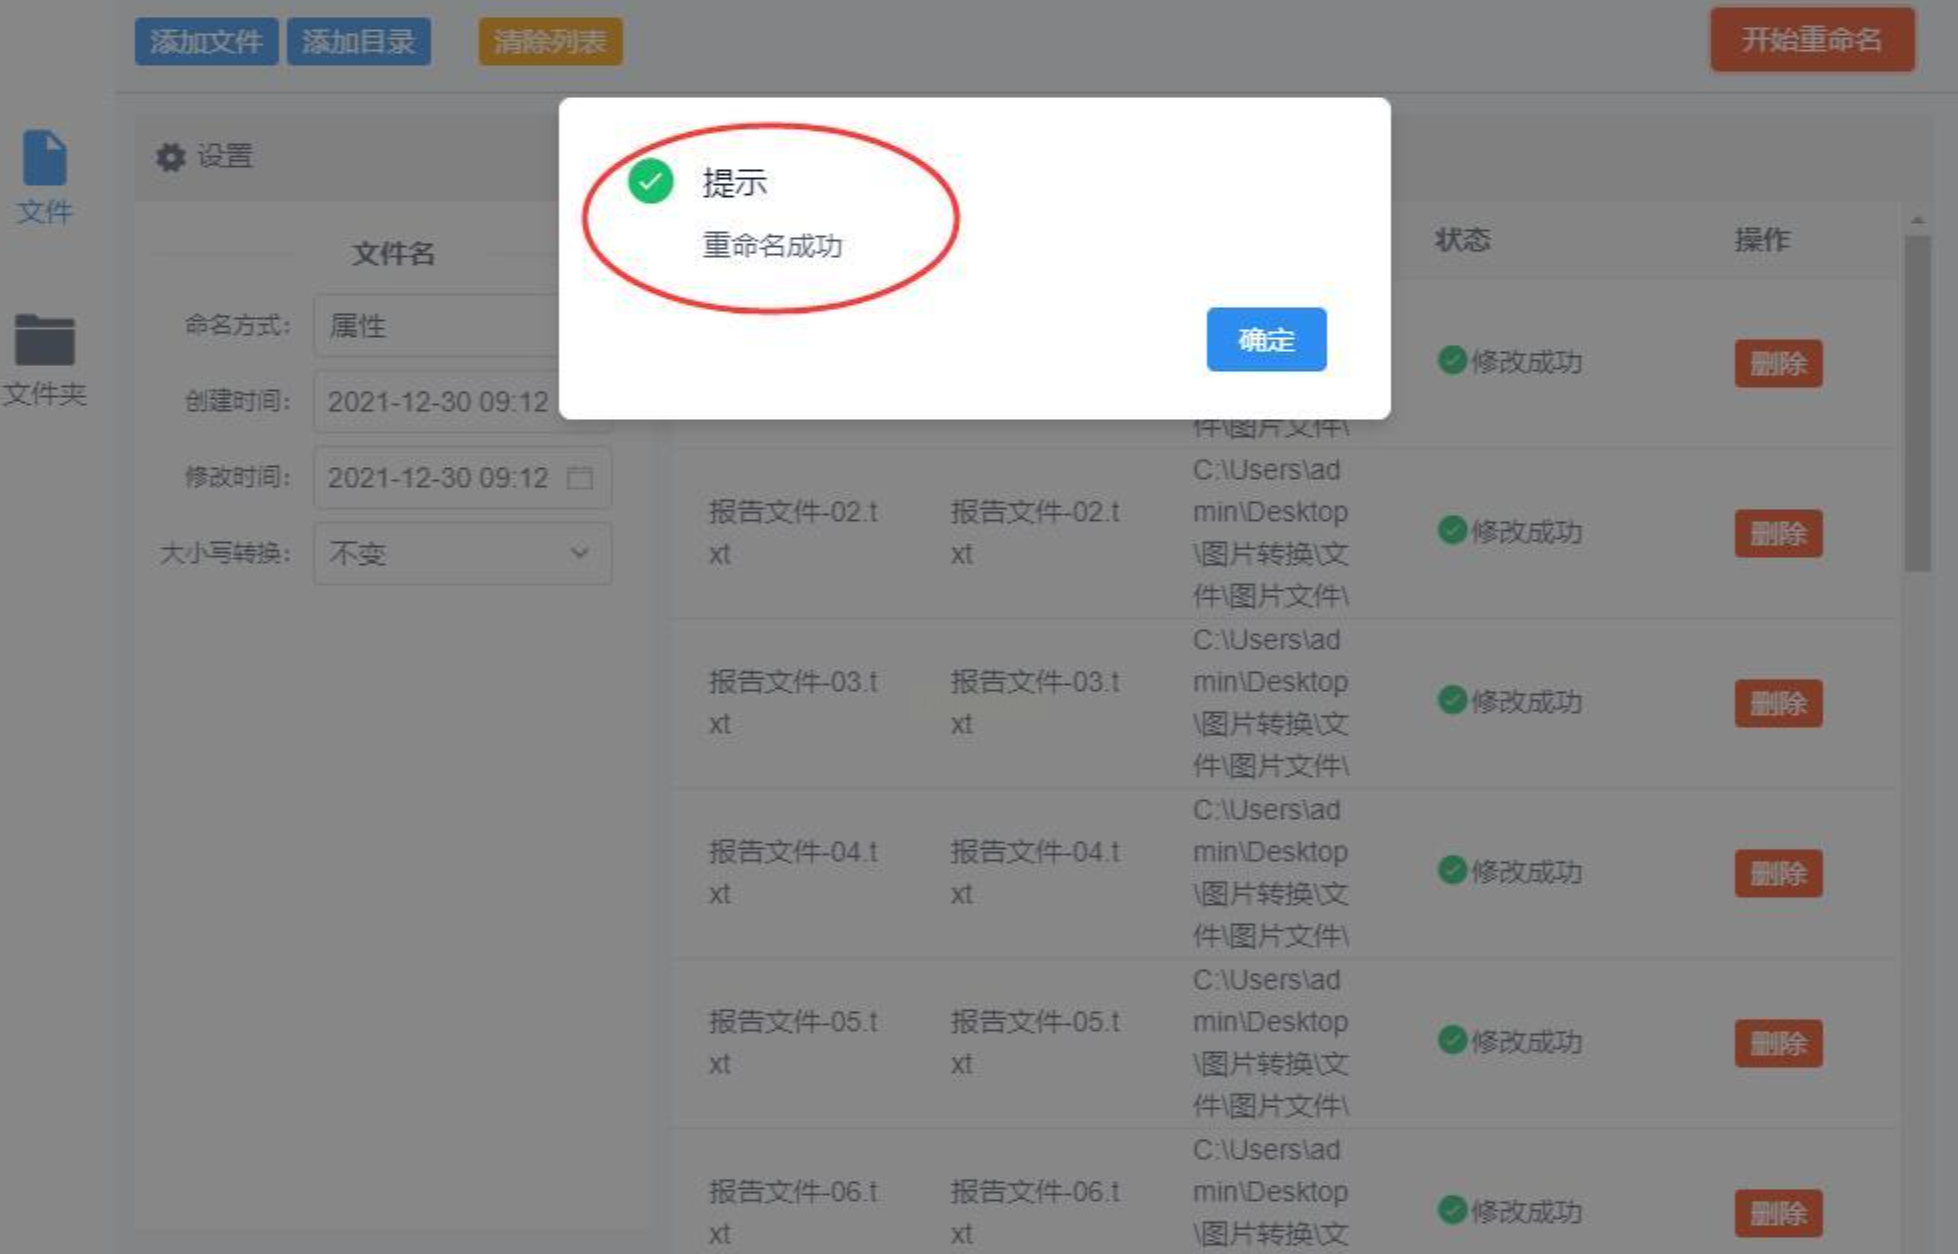This screenshot has height=1254, width=1958.
Task: Click the calendar icon in 修改时间 field
Action: click(580, 478)
